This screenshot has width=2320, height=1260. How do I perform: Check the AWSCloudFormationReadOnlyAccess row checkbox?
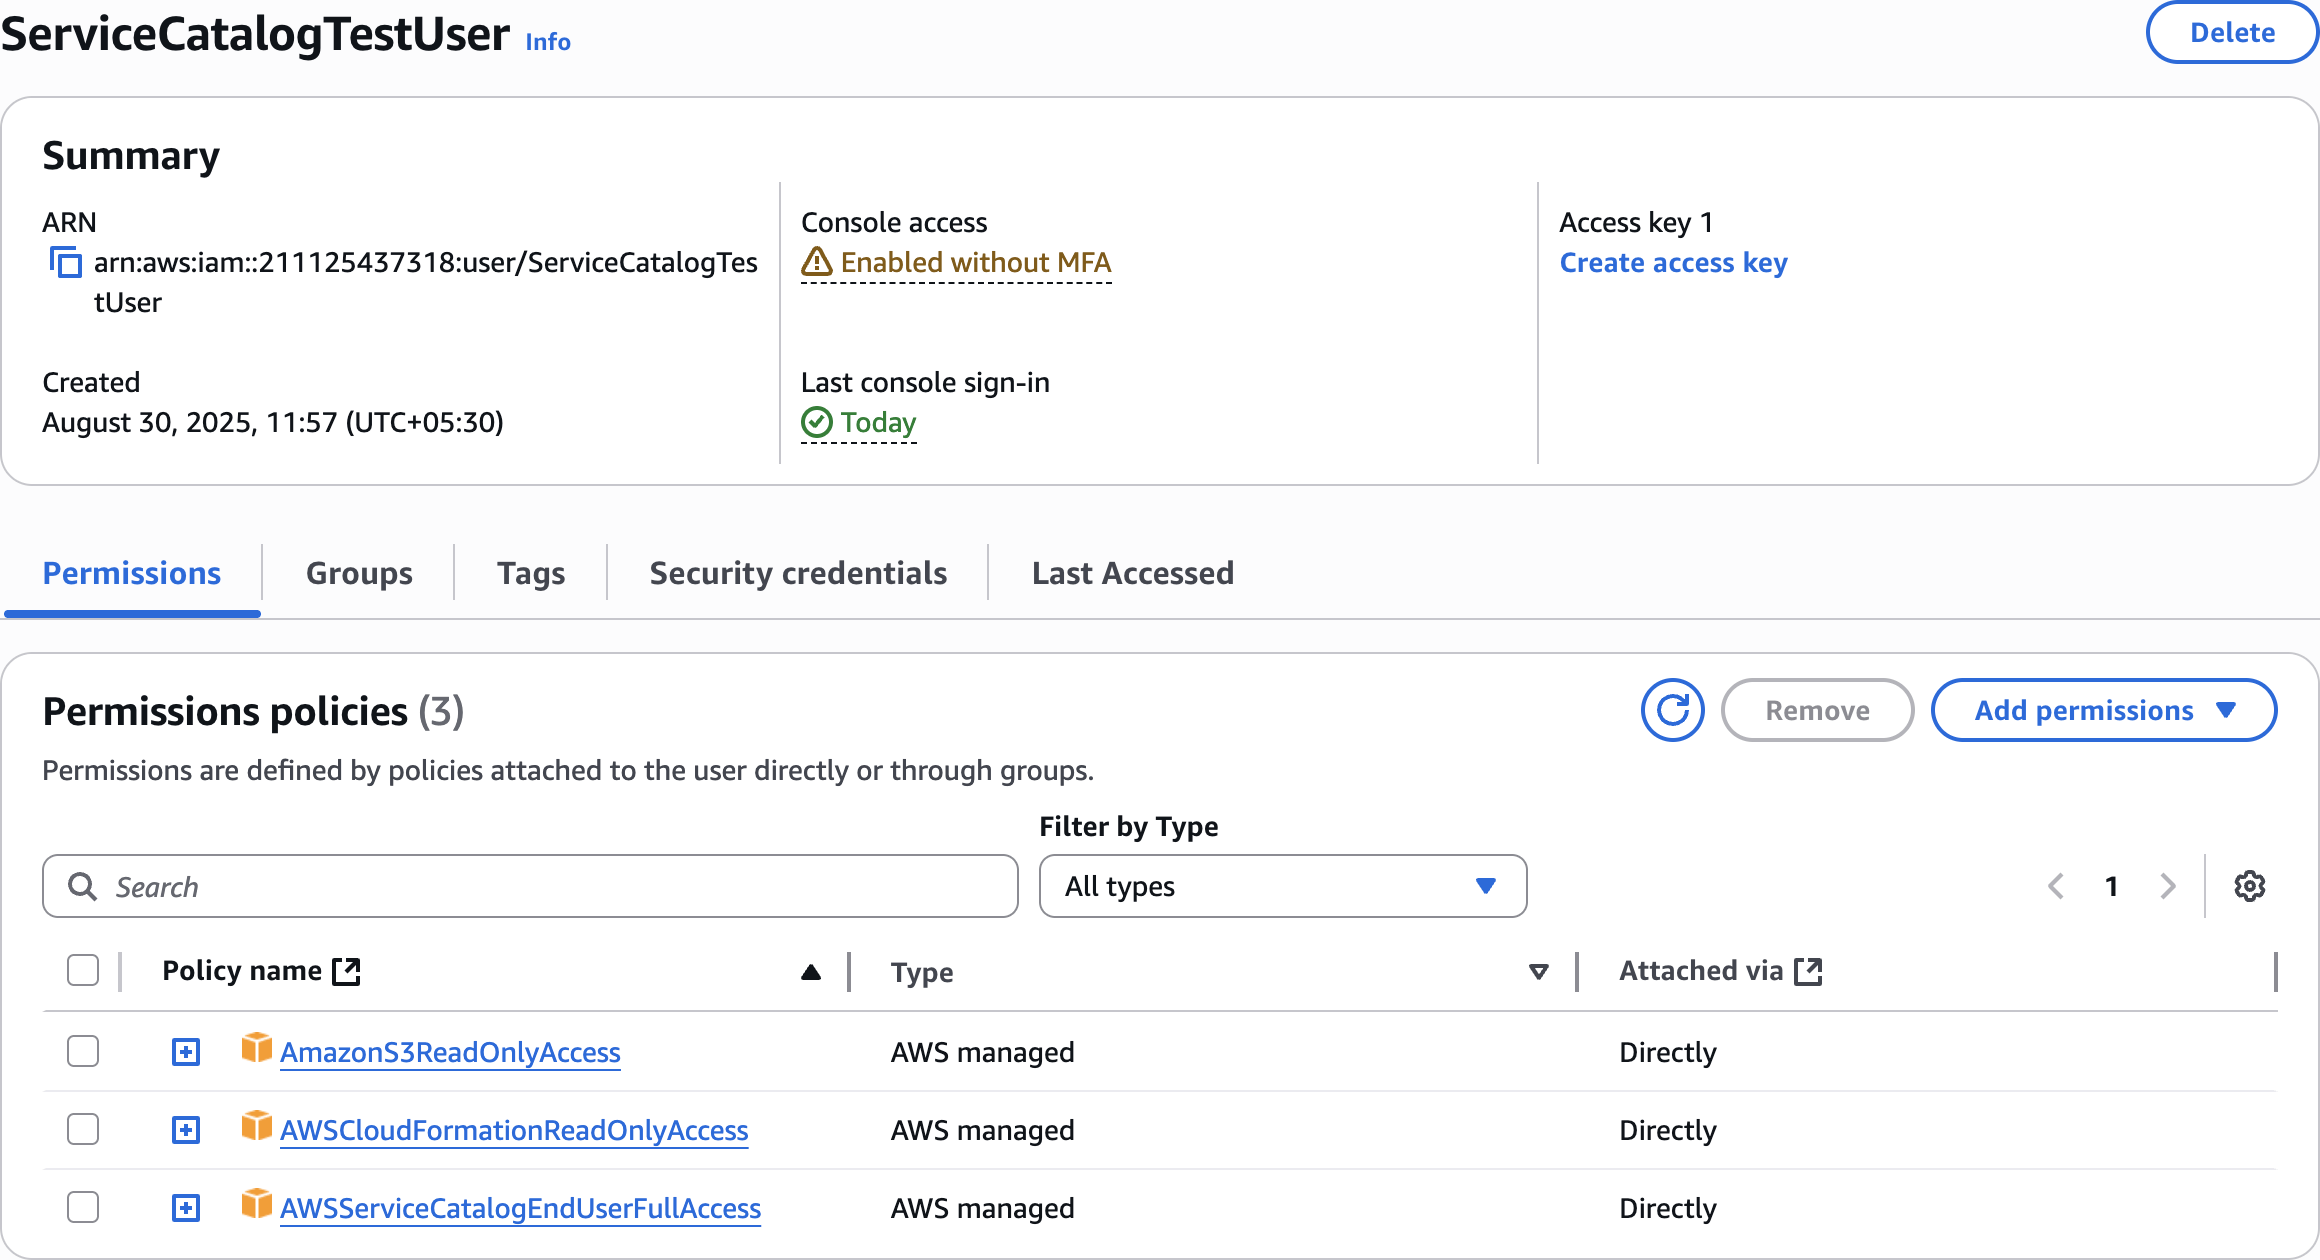83,1130
